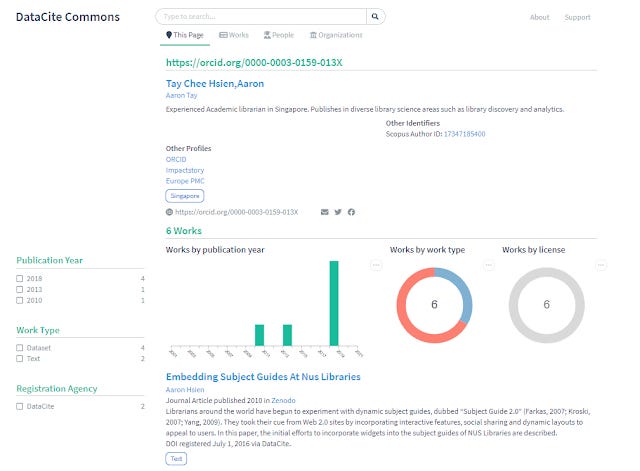Click the Singapore tag button
The height and width of the screenshot is (471, 640).
tap(185, 196)
